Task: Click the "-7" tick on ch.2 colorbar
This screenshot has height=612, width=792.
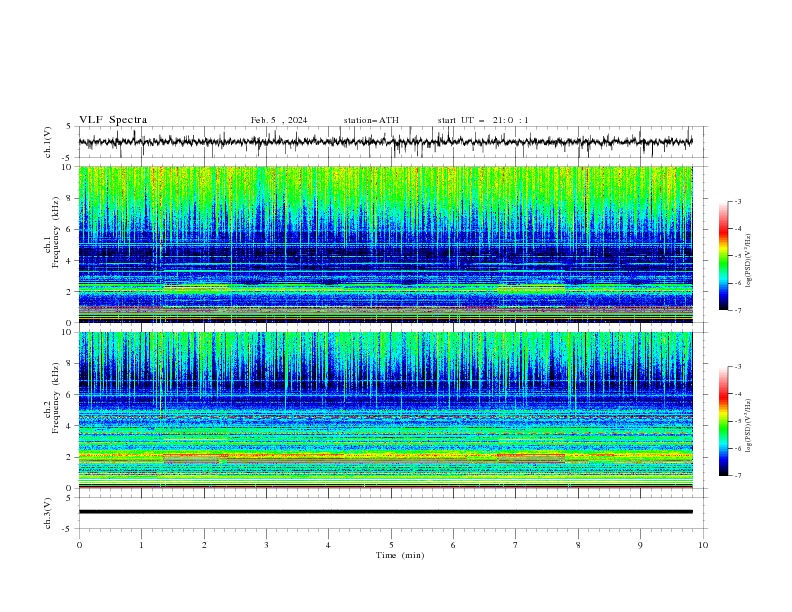Action: [737, 475]
